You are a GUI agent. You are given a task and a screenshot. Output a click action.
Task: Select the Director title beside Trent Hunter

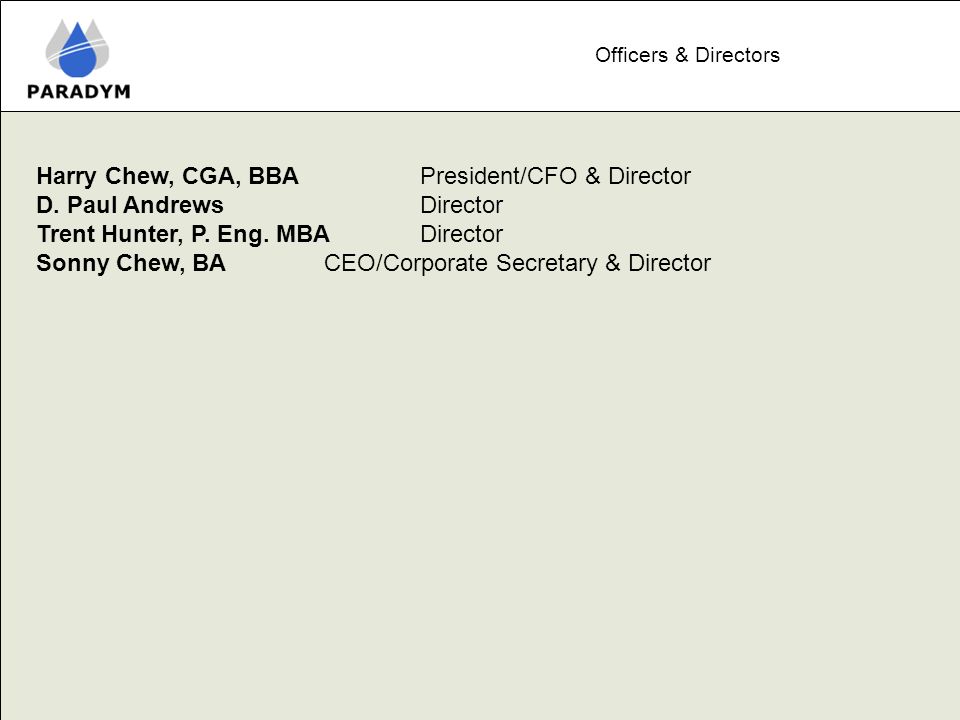click(x=462, y=234)
